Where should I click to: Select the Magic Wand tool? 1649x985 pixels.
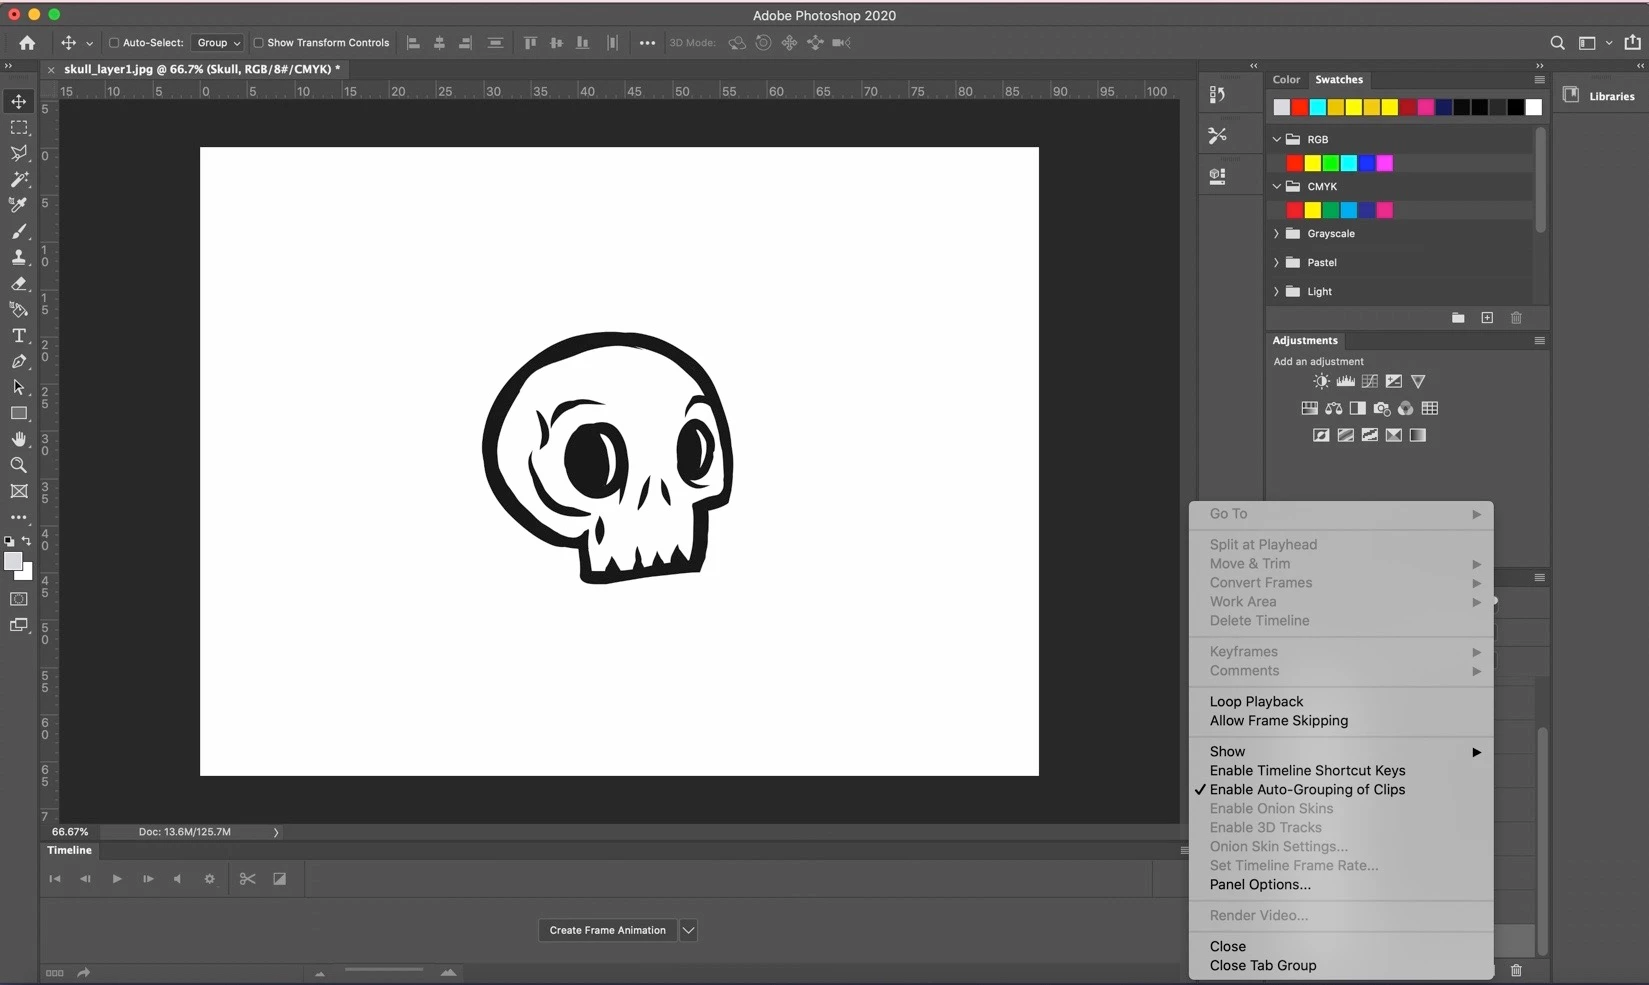coord(19,179)
